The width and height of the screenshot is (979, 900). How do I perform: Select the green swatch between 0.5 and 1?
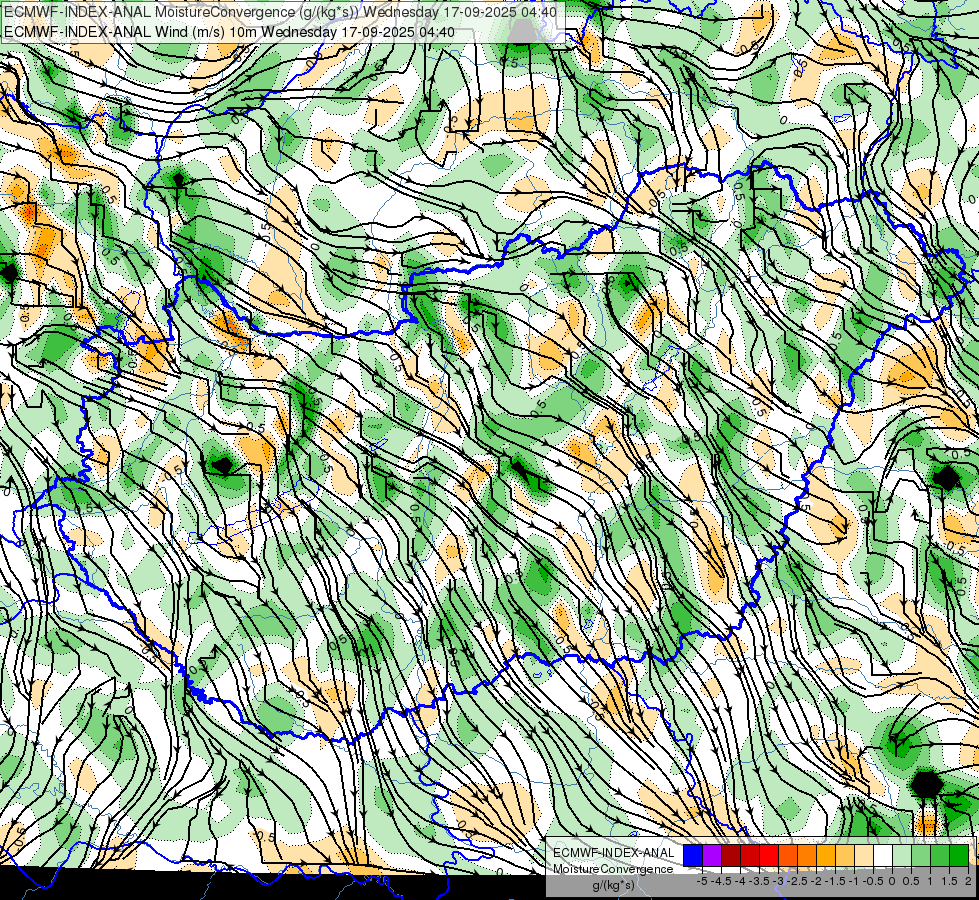click(921, 855)
